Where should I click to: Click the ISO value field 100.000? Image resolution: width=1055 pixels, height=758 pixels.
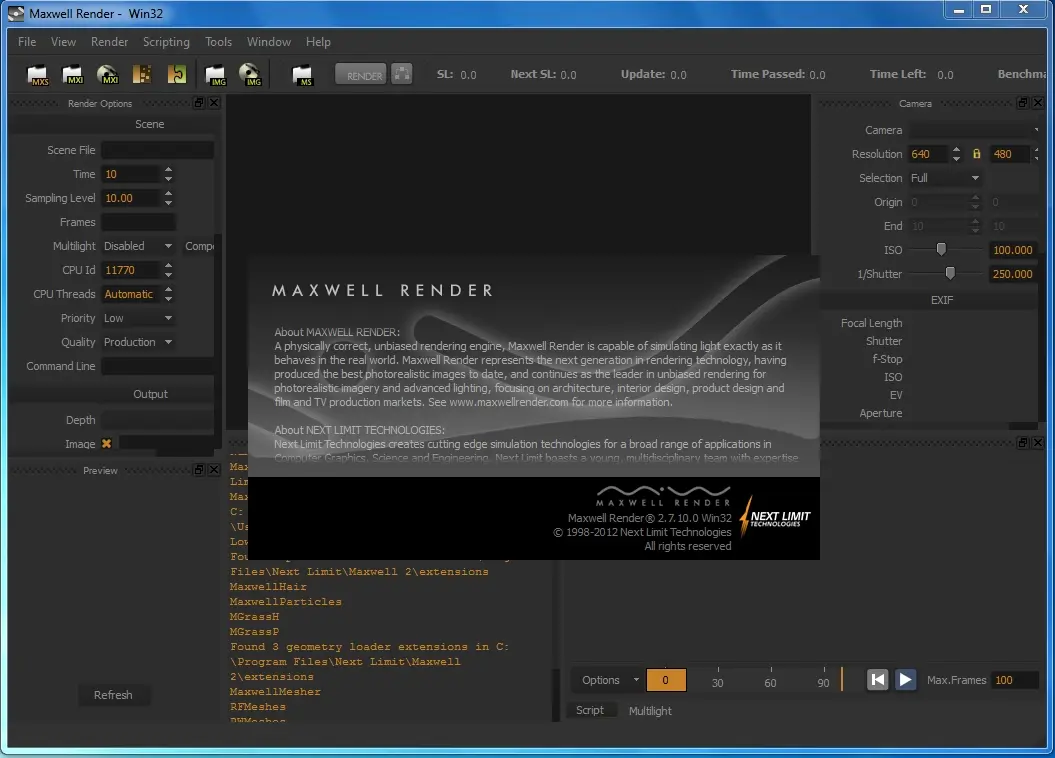coord(1013,250)
